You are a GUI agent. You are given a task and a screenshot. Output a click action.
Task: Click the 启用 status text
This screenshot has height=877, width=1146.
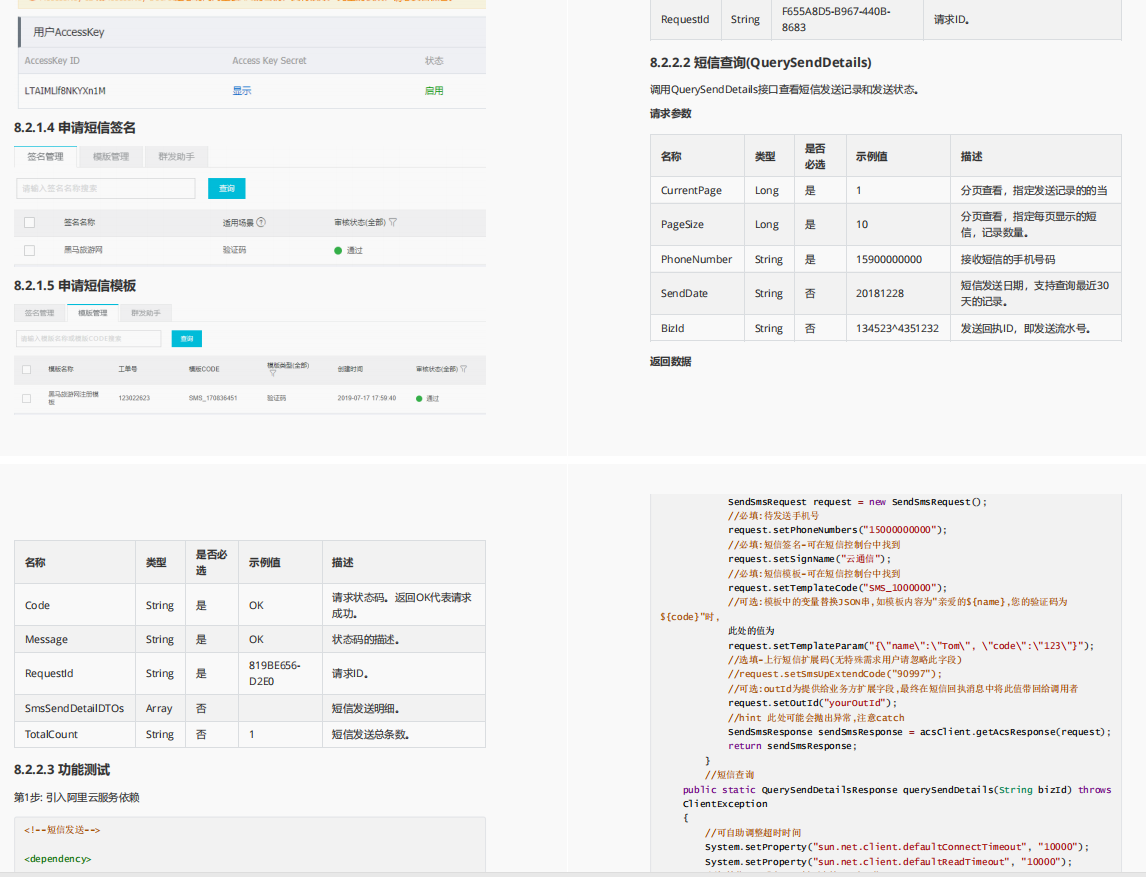pos(434,91)
